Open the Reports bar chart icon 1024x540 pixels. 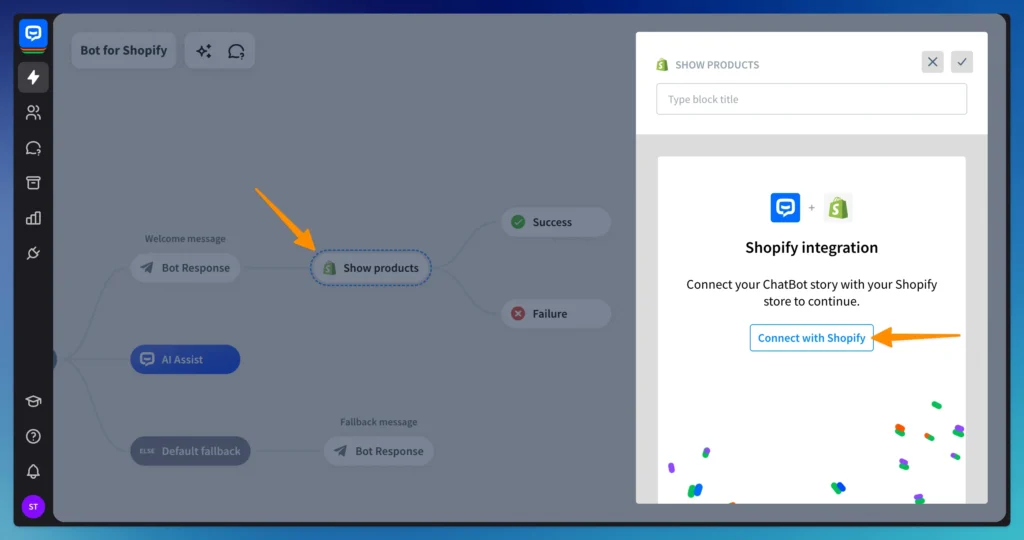pyautogui.click(x=33, y=218)
